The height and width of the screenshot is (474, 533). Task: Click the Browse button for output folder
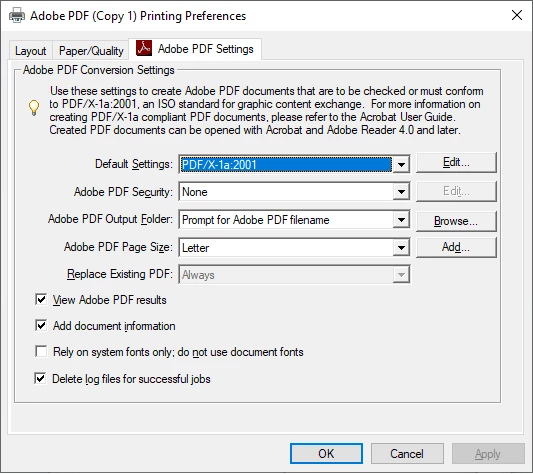(456, 221)
